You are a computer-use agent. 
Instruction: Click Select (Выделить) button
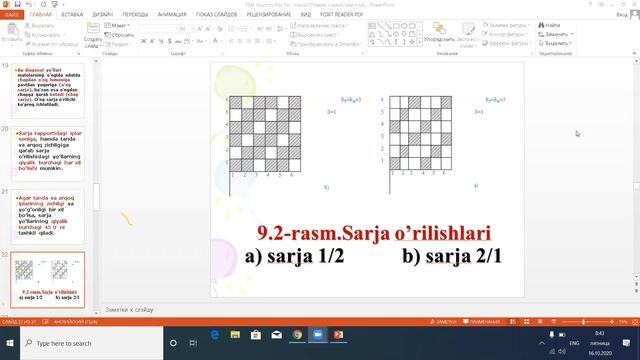point(555,43)
